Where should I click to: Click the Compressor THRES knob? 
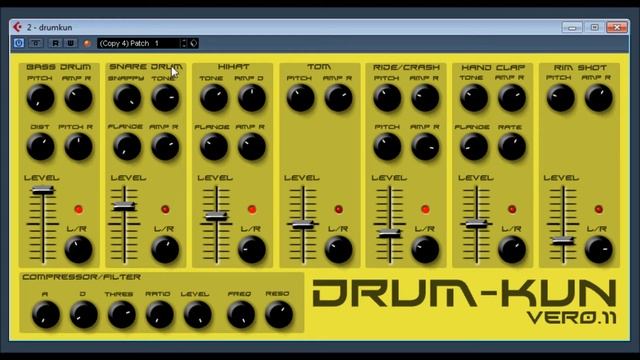click(x=122, y=315)
